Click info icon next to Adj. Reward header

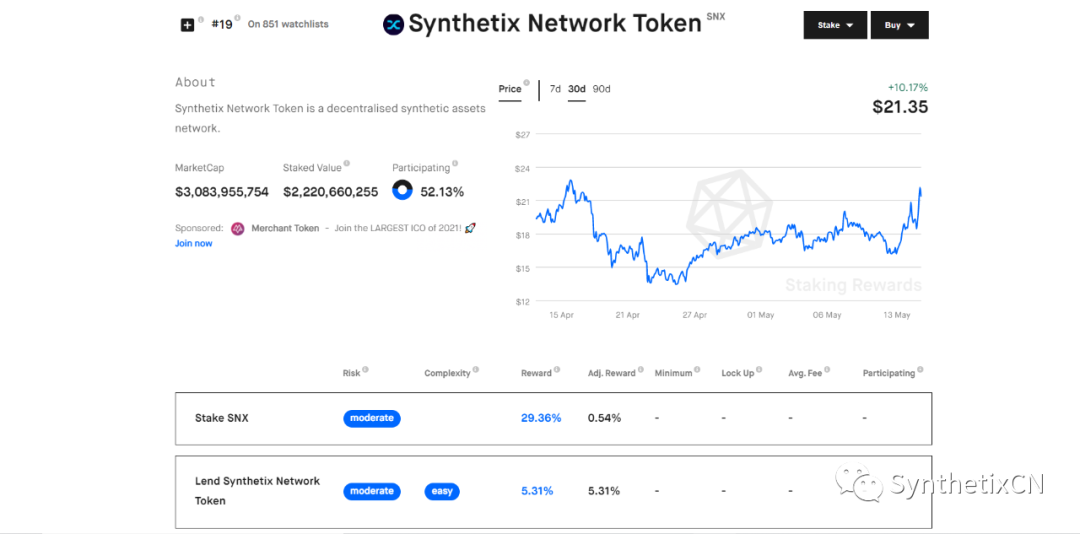pyautogui.click(x=641, y=371)
